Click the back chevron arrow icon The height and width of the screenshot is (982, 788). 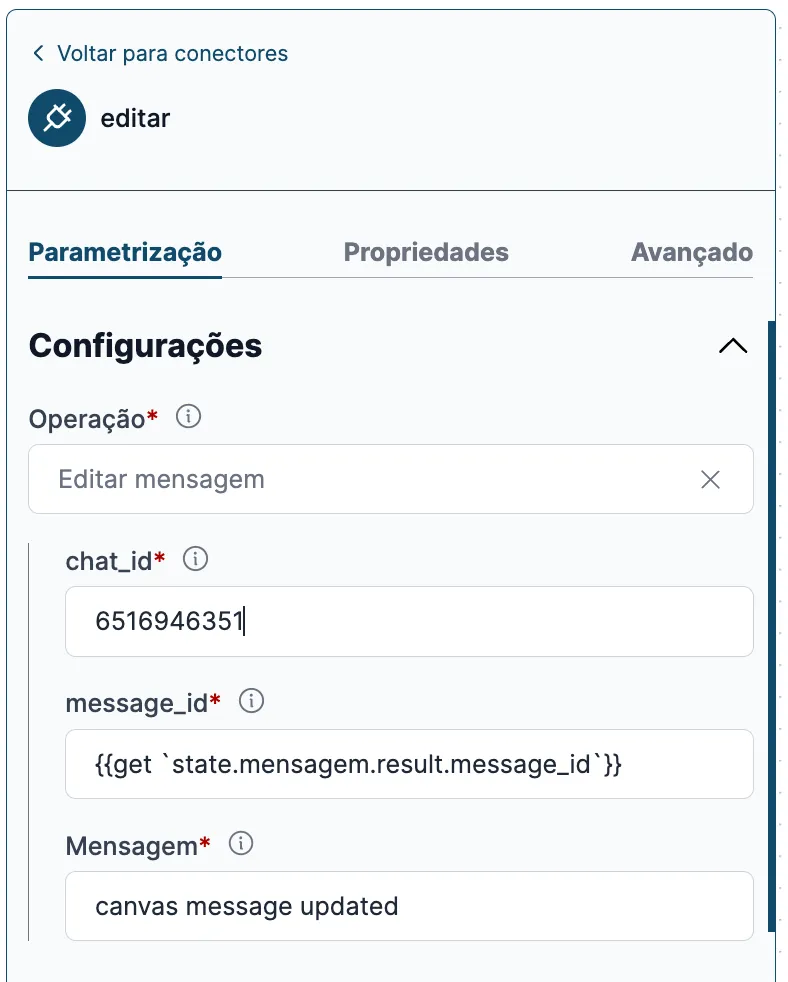pos(38,53)
